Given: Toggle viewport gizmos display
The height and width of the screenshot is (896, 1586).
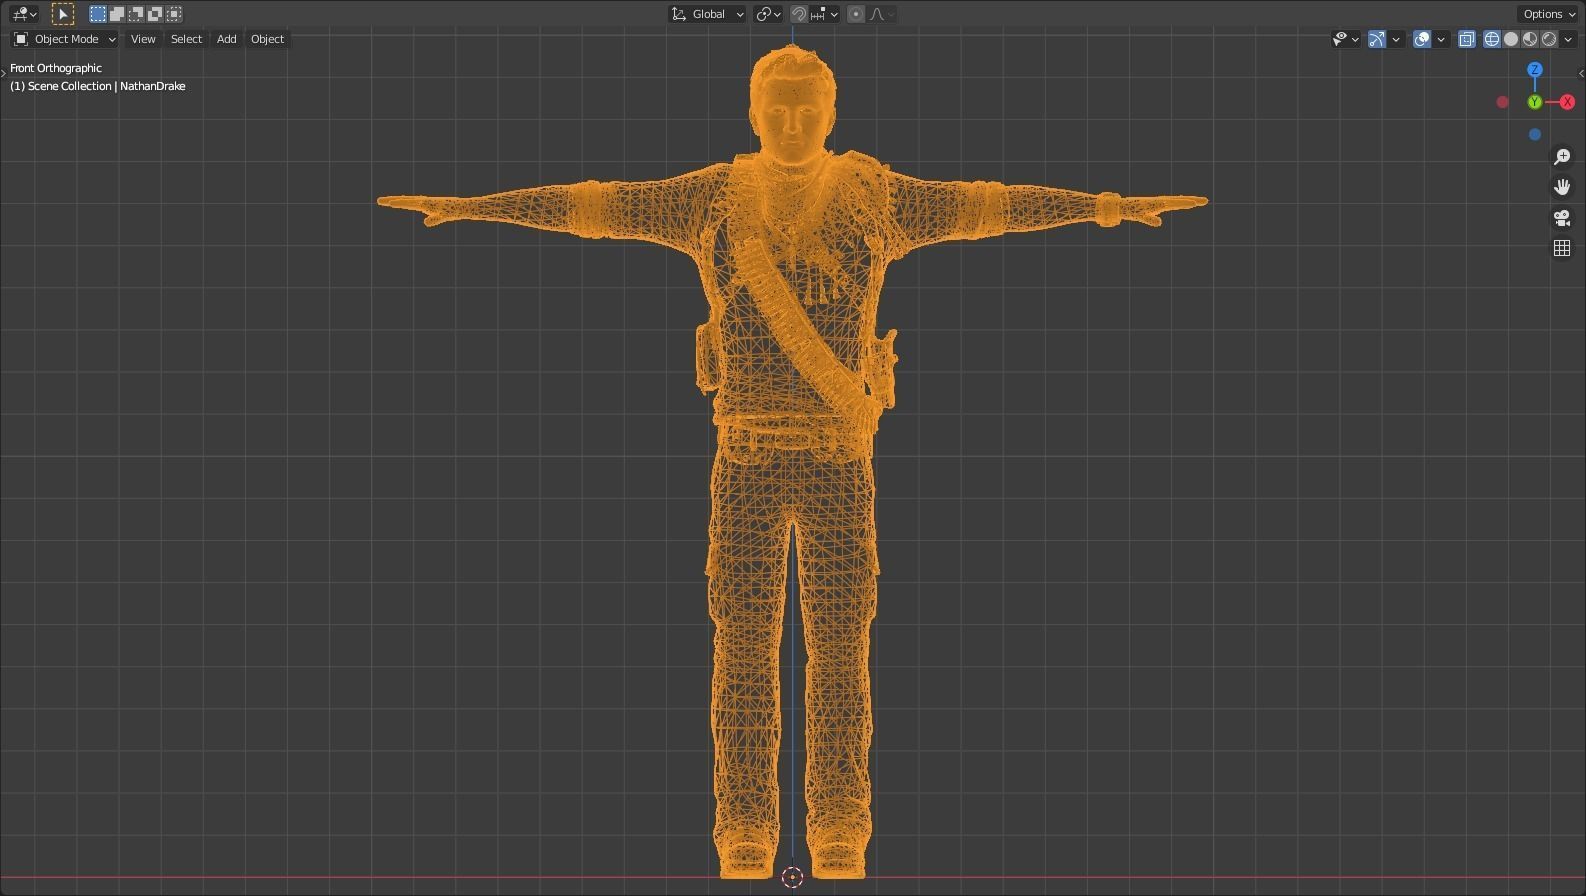Looking at the screenshot, I should pos(1377,39).
